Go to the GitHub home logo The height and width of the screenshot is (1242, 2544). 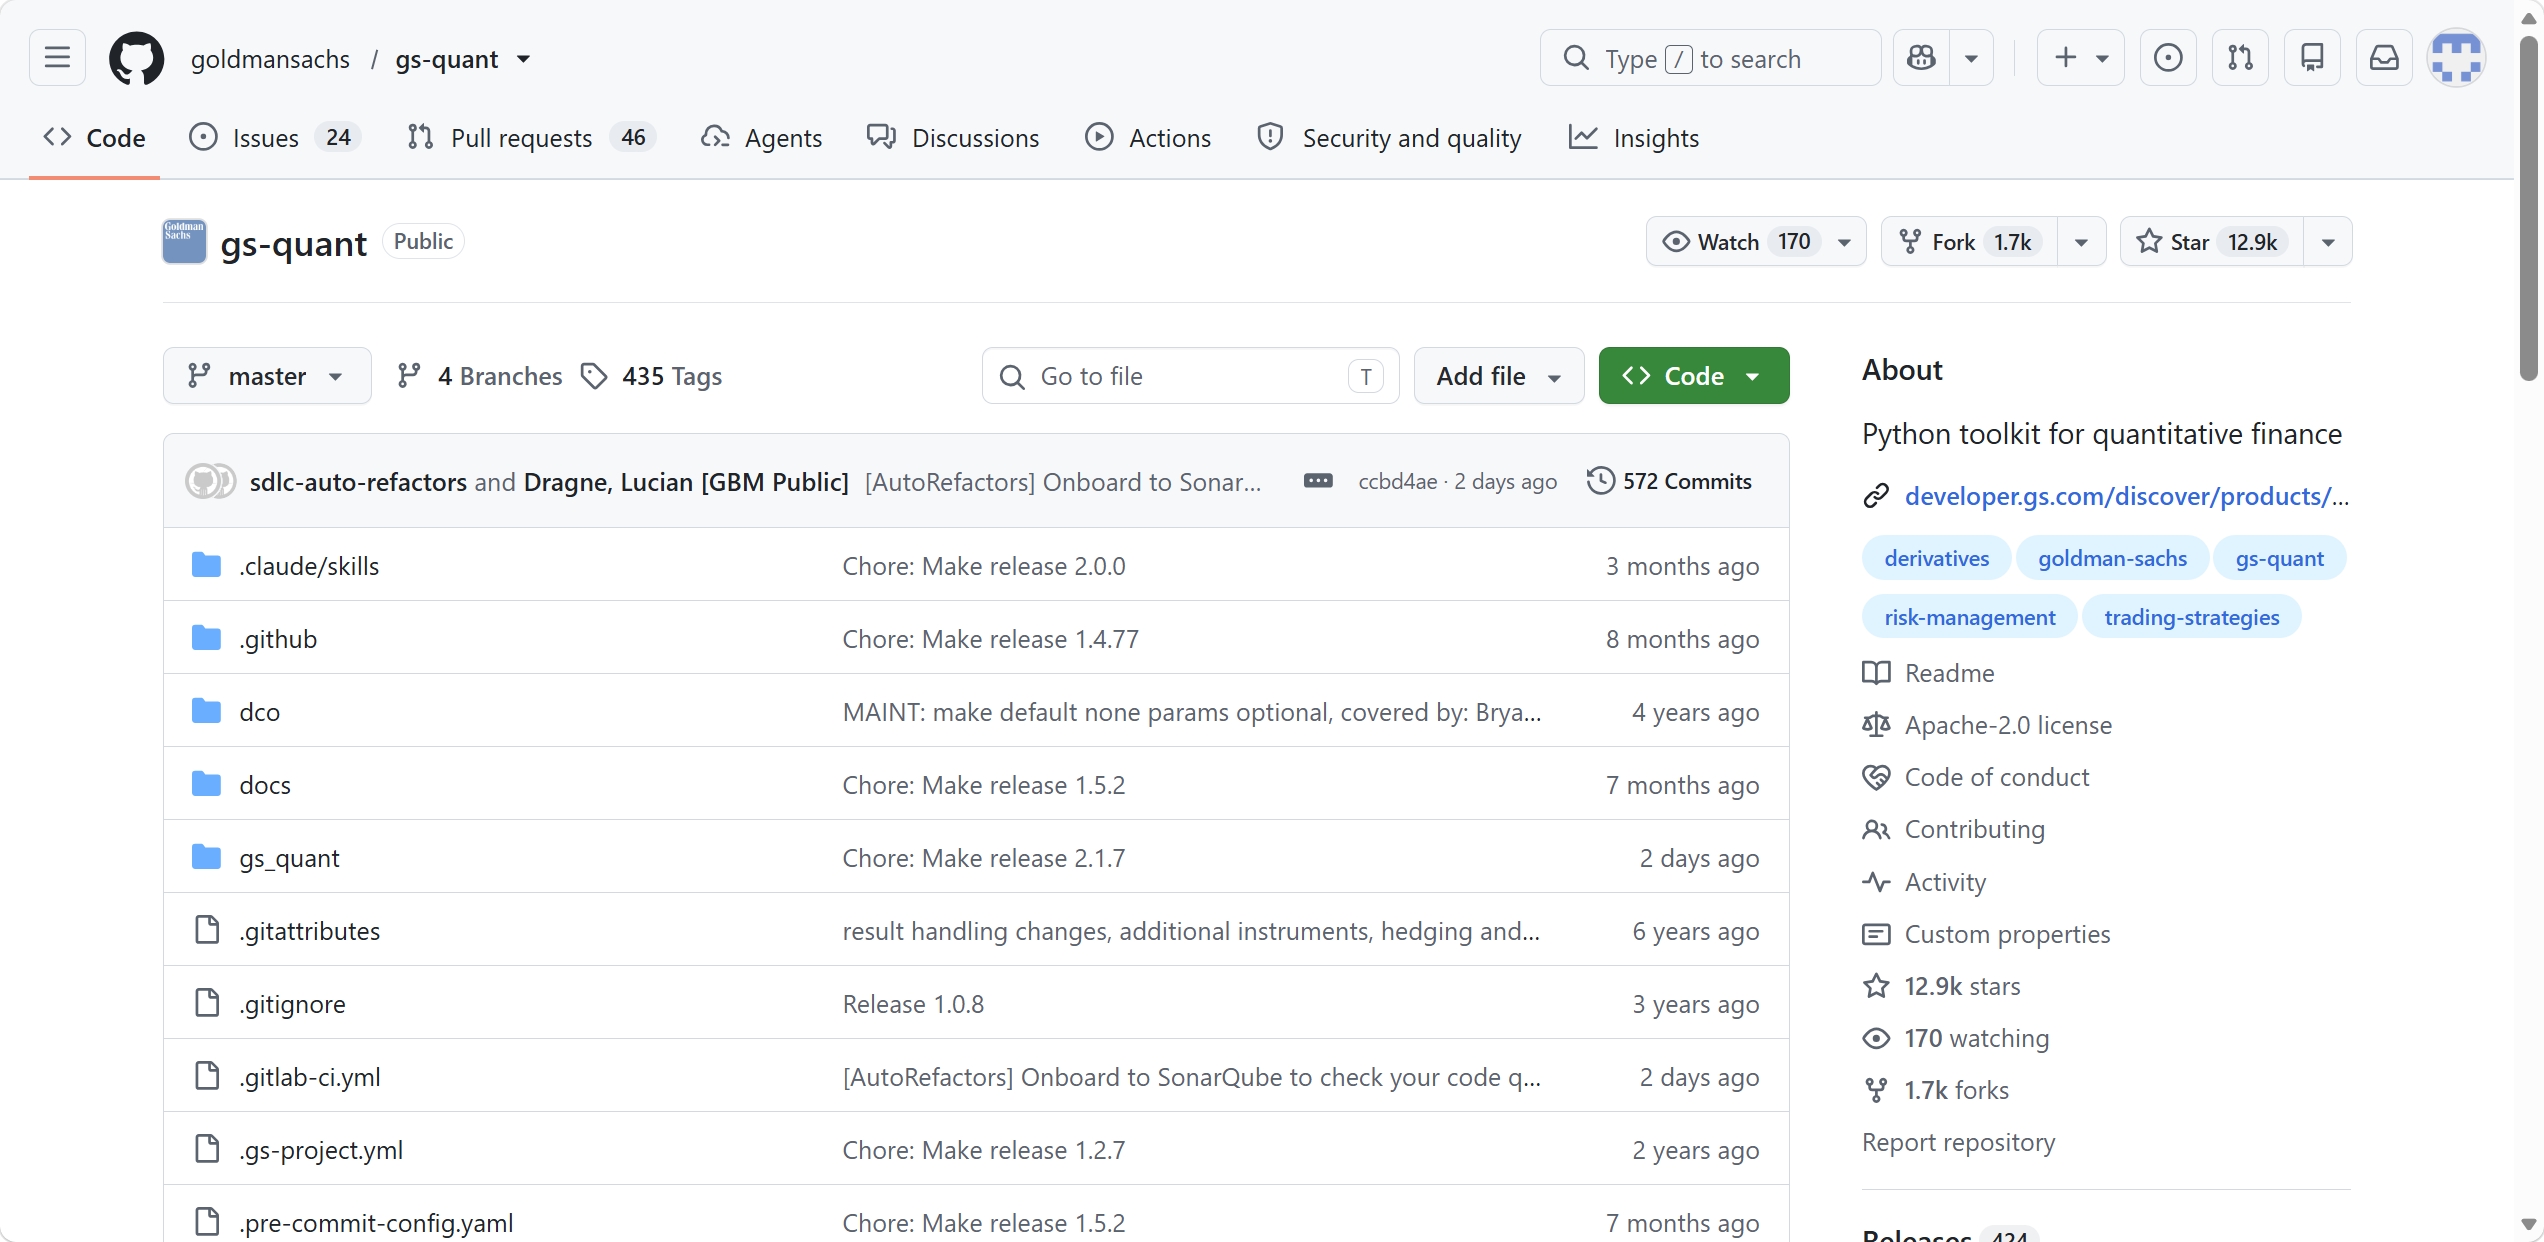coord(136,58)
